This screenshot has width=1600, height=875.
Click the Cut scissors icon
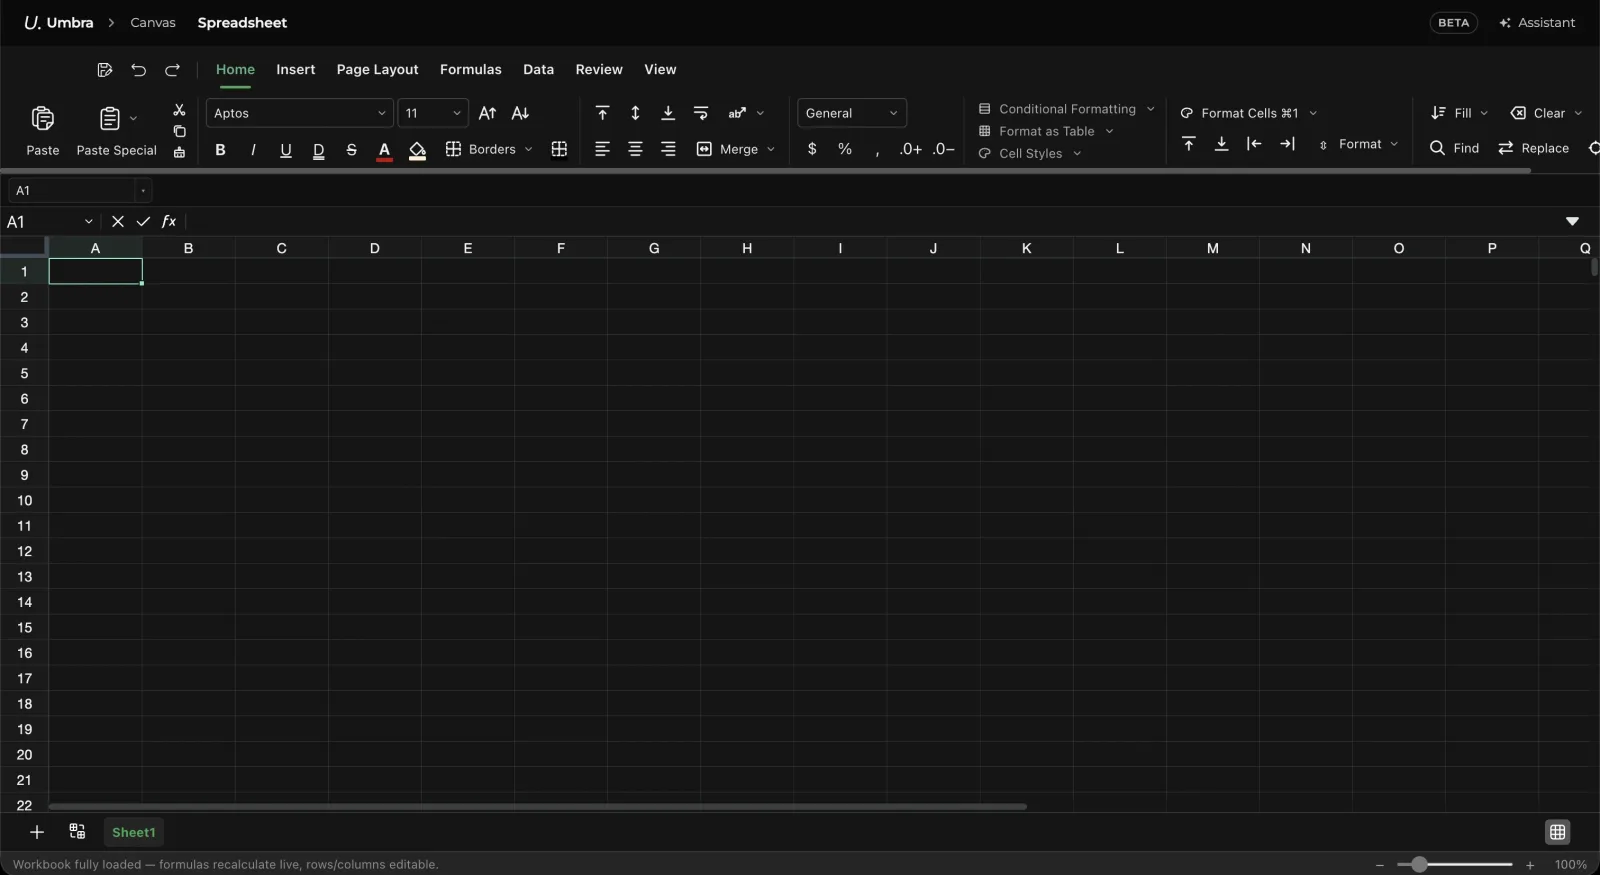pos(179,110)
